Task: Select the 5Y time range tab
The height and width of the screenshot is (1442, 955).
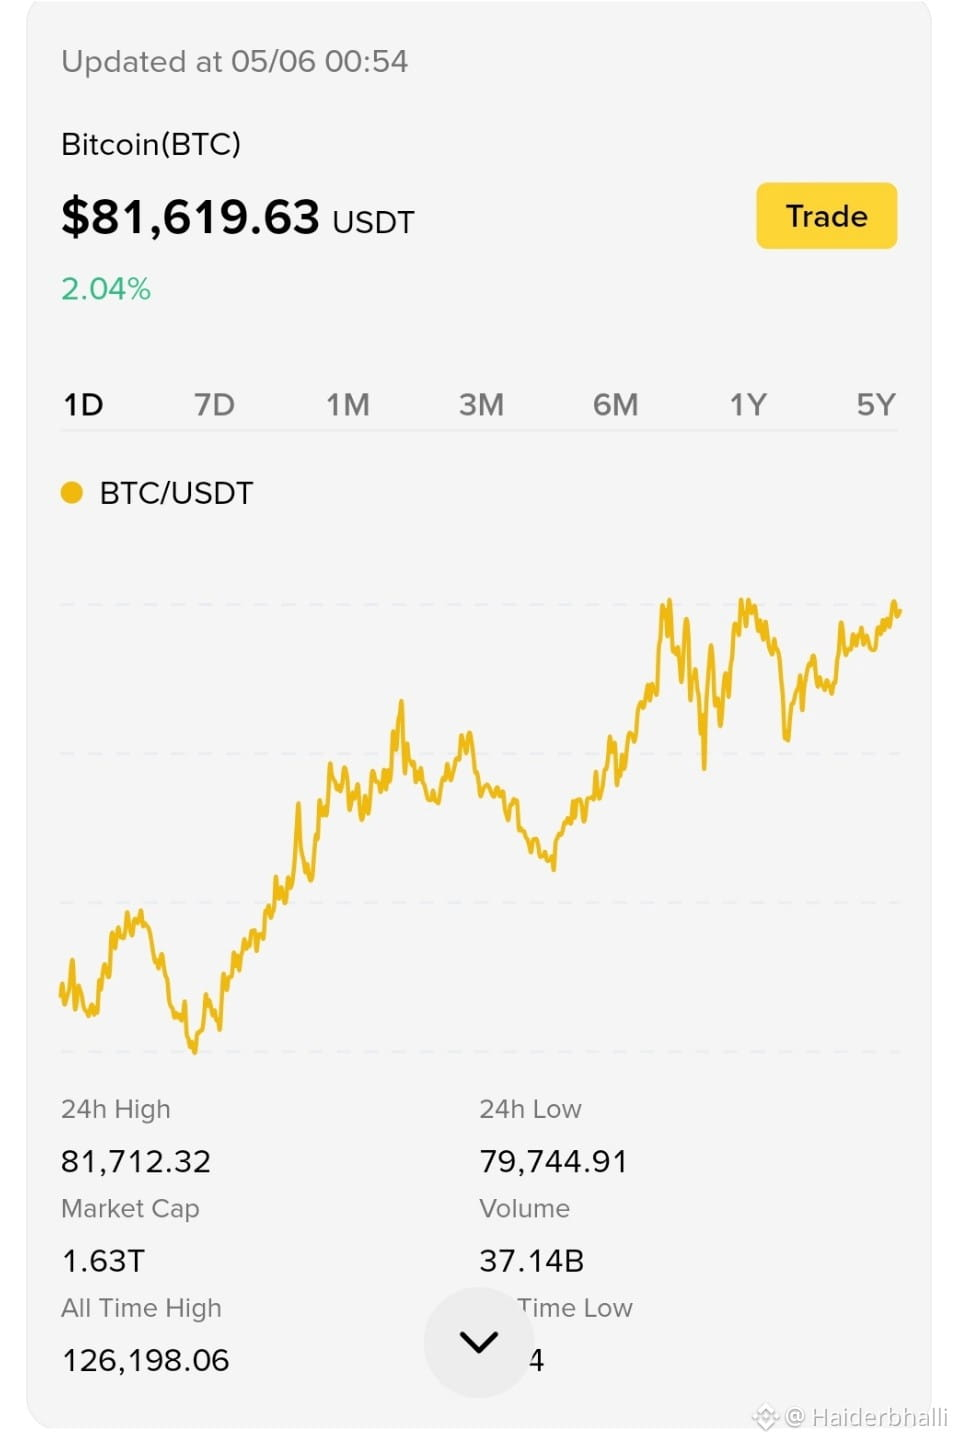Action: [876, 405]
